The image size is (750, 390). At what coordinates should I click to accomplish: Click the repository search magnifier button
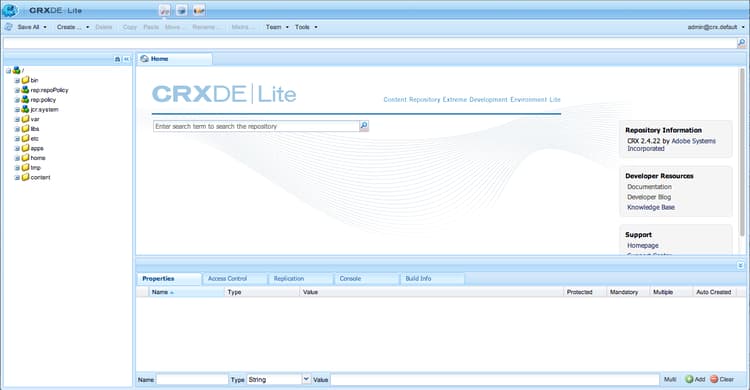click(x=364, y=126)
